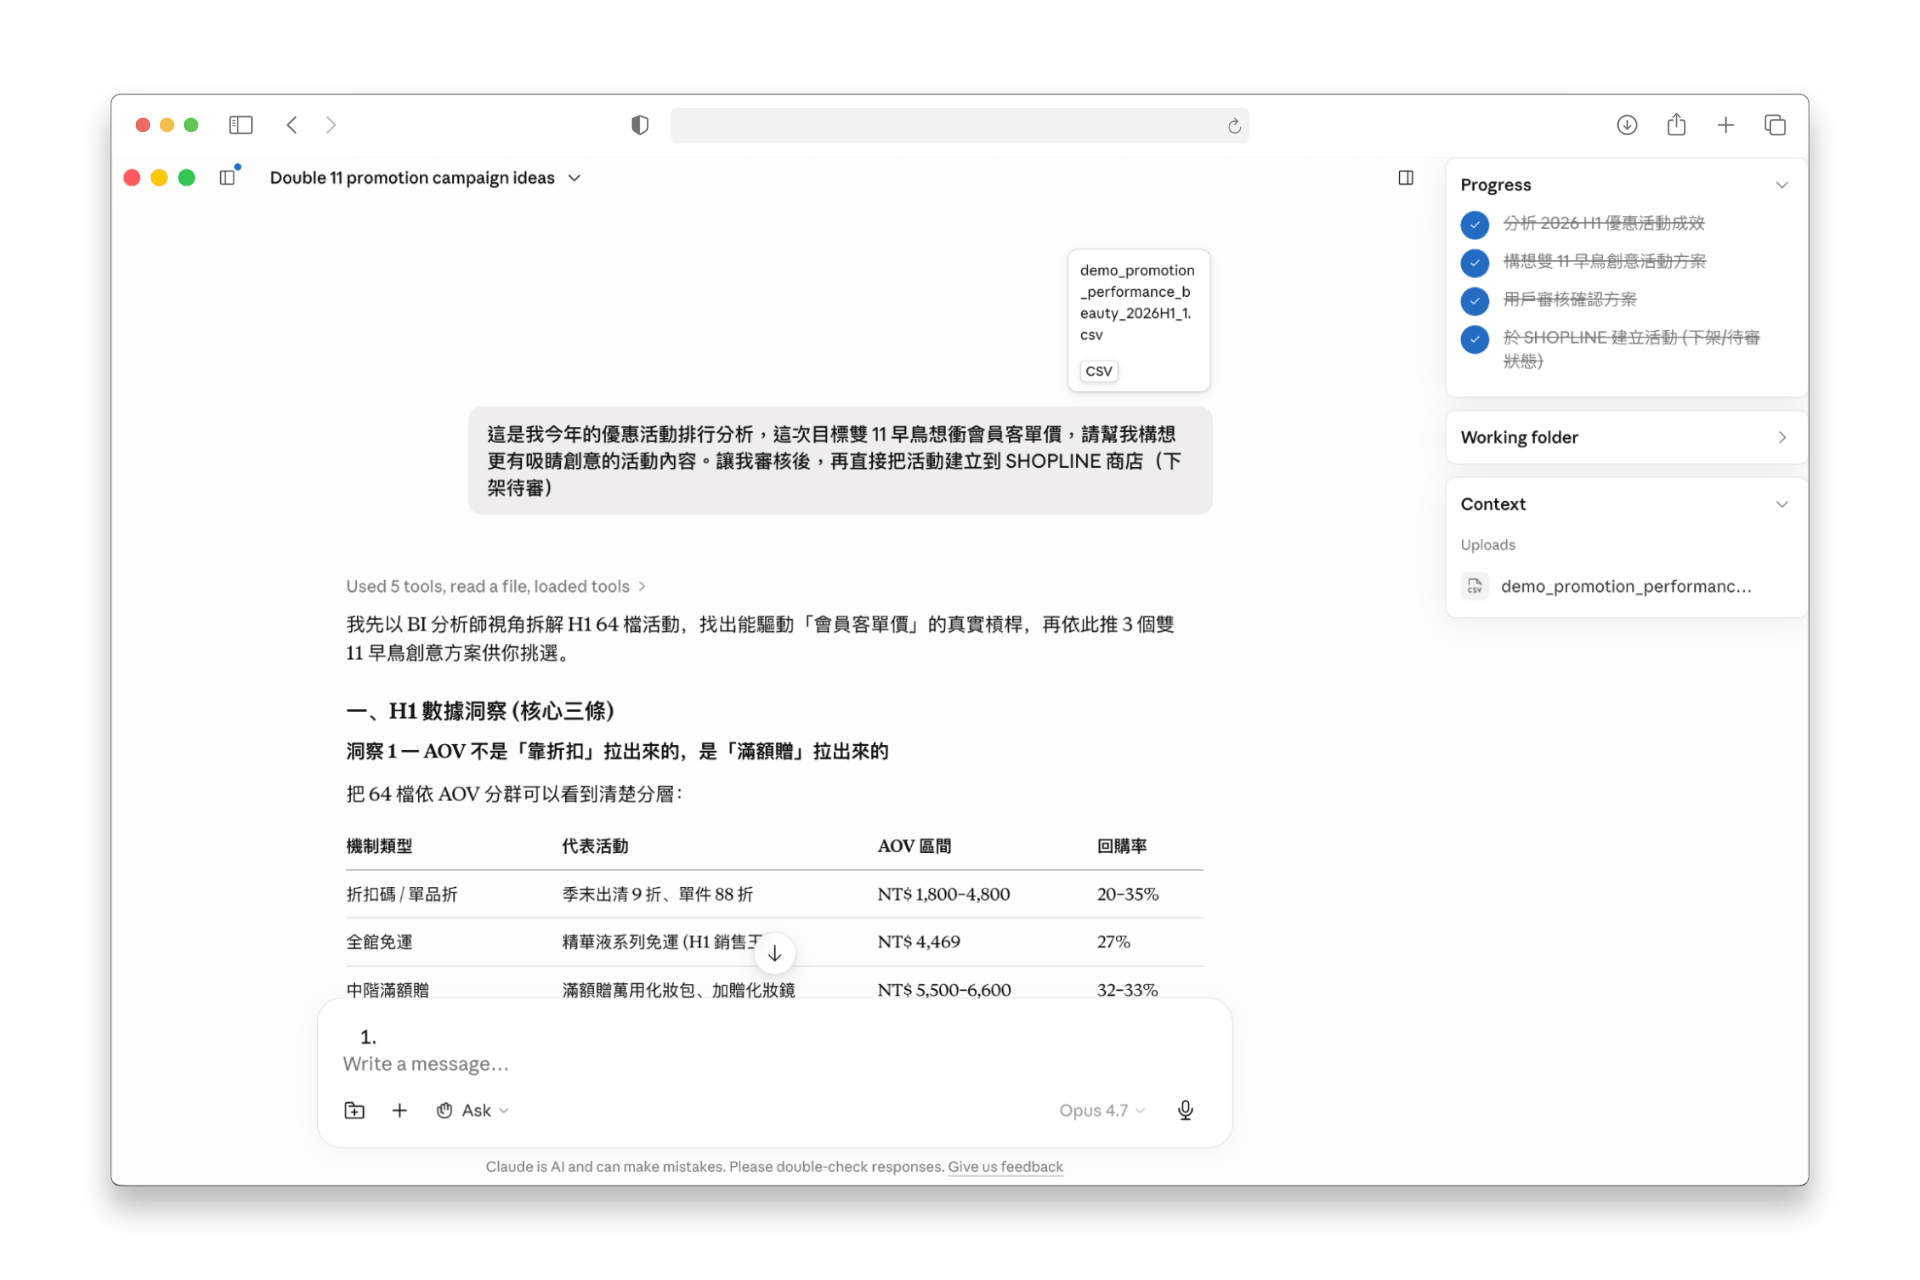1920x1280 pixels.
Task: Toggle the Safari sidebar icon
Action: (x=240, y=125)
